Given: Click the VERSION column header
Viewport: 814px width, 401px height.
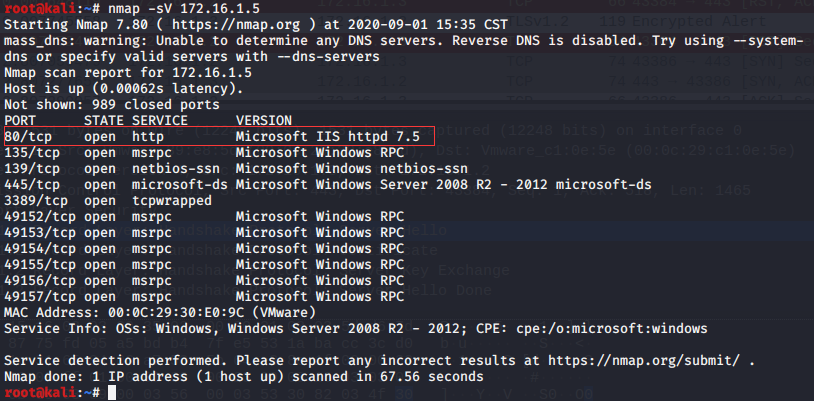Looking at the screenshot, I should pyautogui.click(x=264, y=119).
